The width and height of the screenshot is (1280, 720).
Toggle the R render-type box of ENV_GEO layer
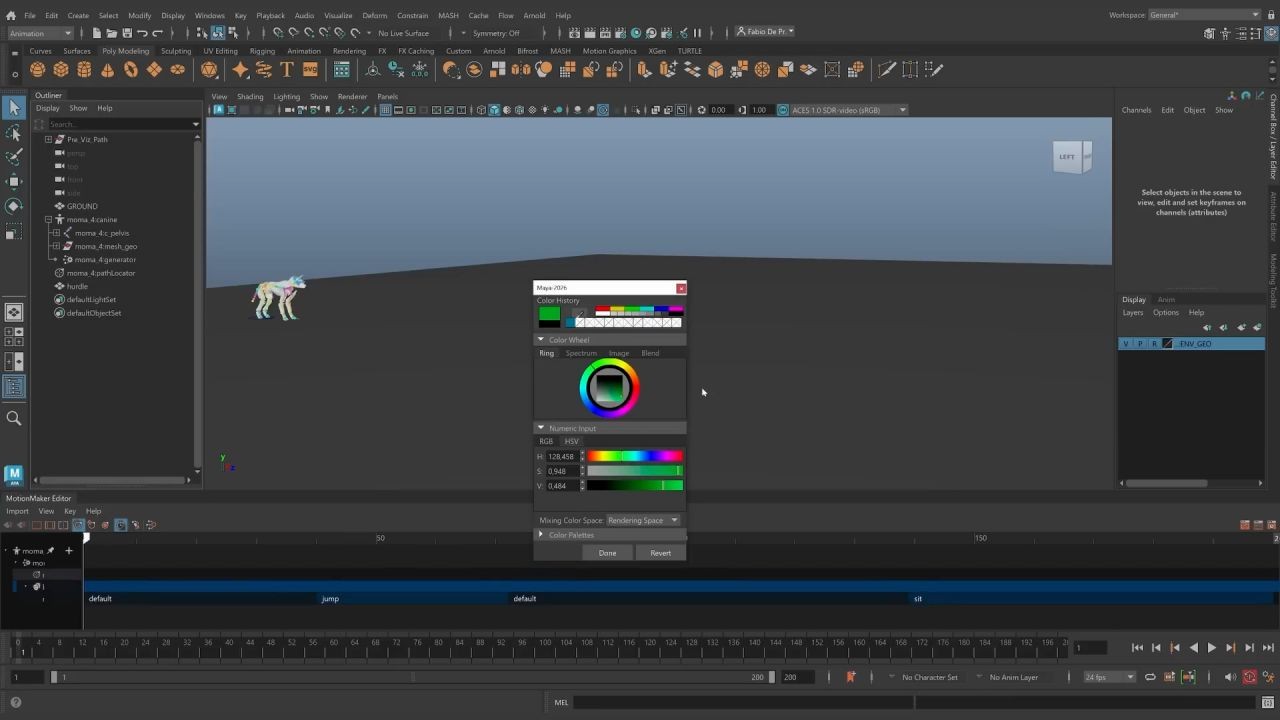tap(1153, 344)
